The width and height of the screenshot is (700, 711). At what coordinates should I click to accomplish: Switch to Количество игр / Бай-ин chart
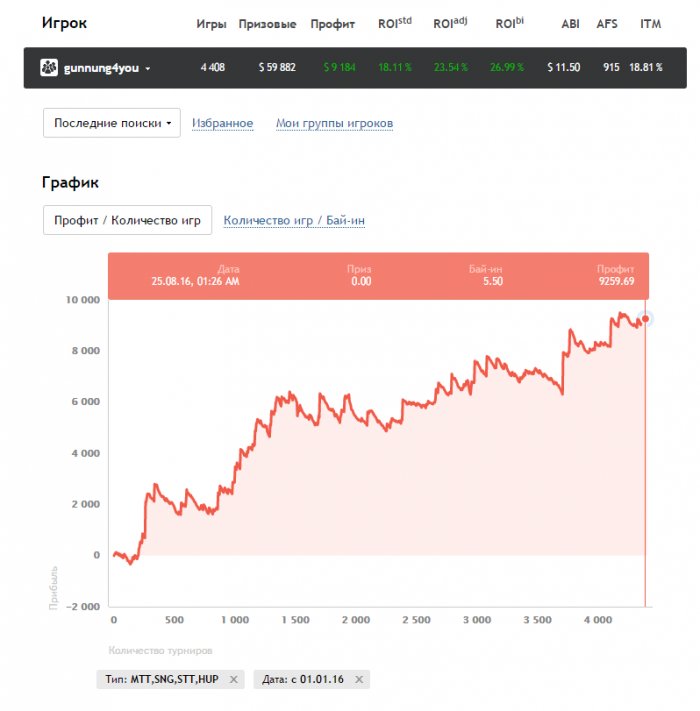[294, 220]
